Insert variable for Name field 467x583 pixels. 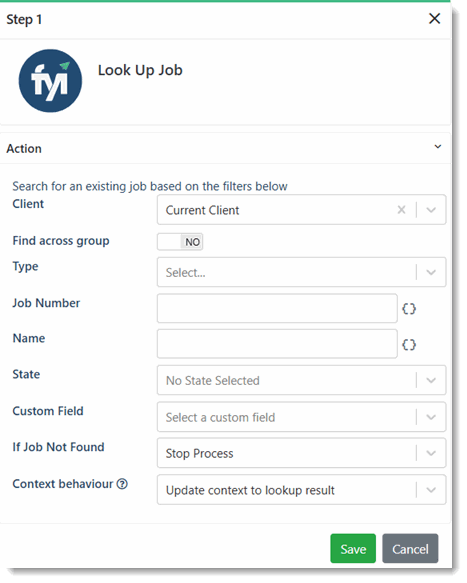(x=409, y=345)
